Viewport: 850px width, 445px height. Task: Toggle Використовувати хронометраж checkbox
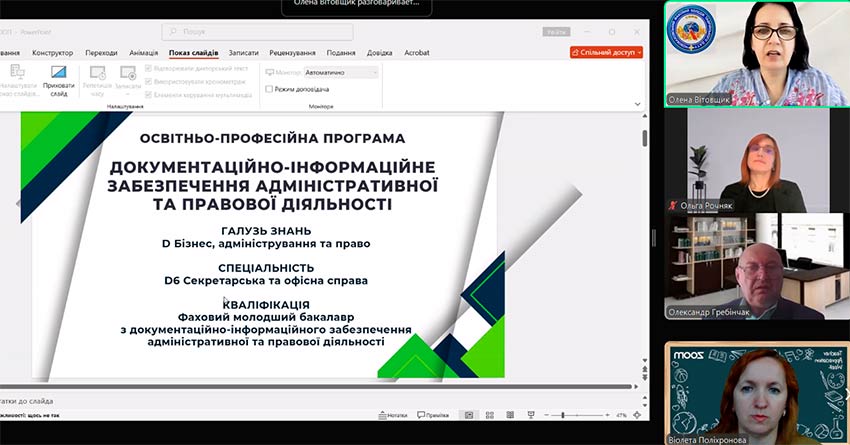click(149, 81)
